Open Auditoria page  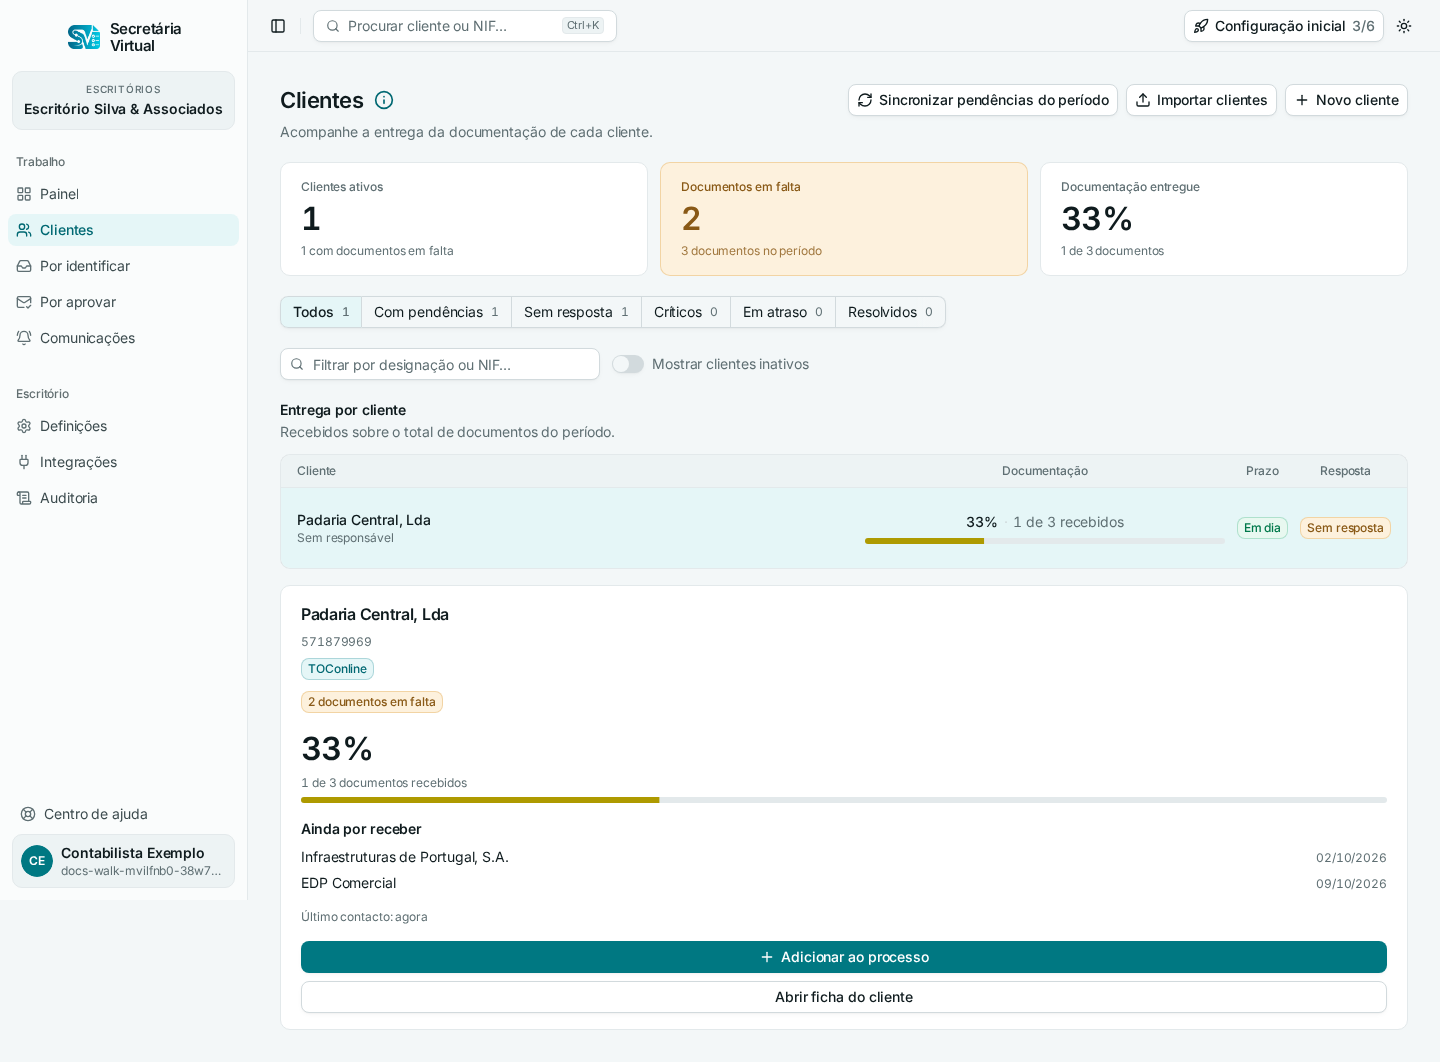[x=124, y=498]
